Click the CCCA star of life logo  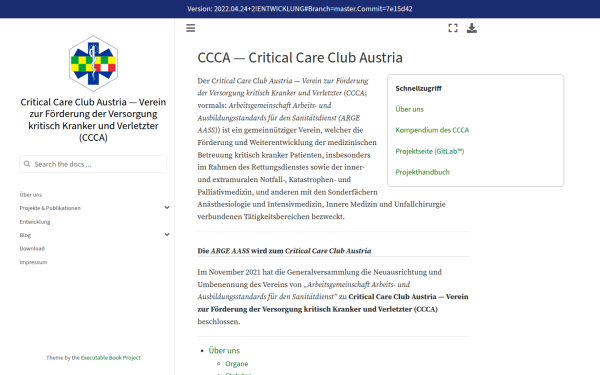click(x=93, y=64)
